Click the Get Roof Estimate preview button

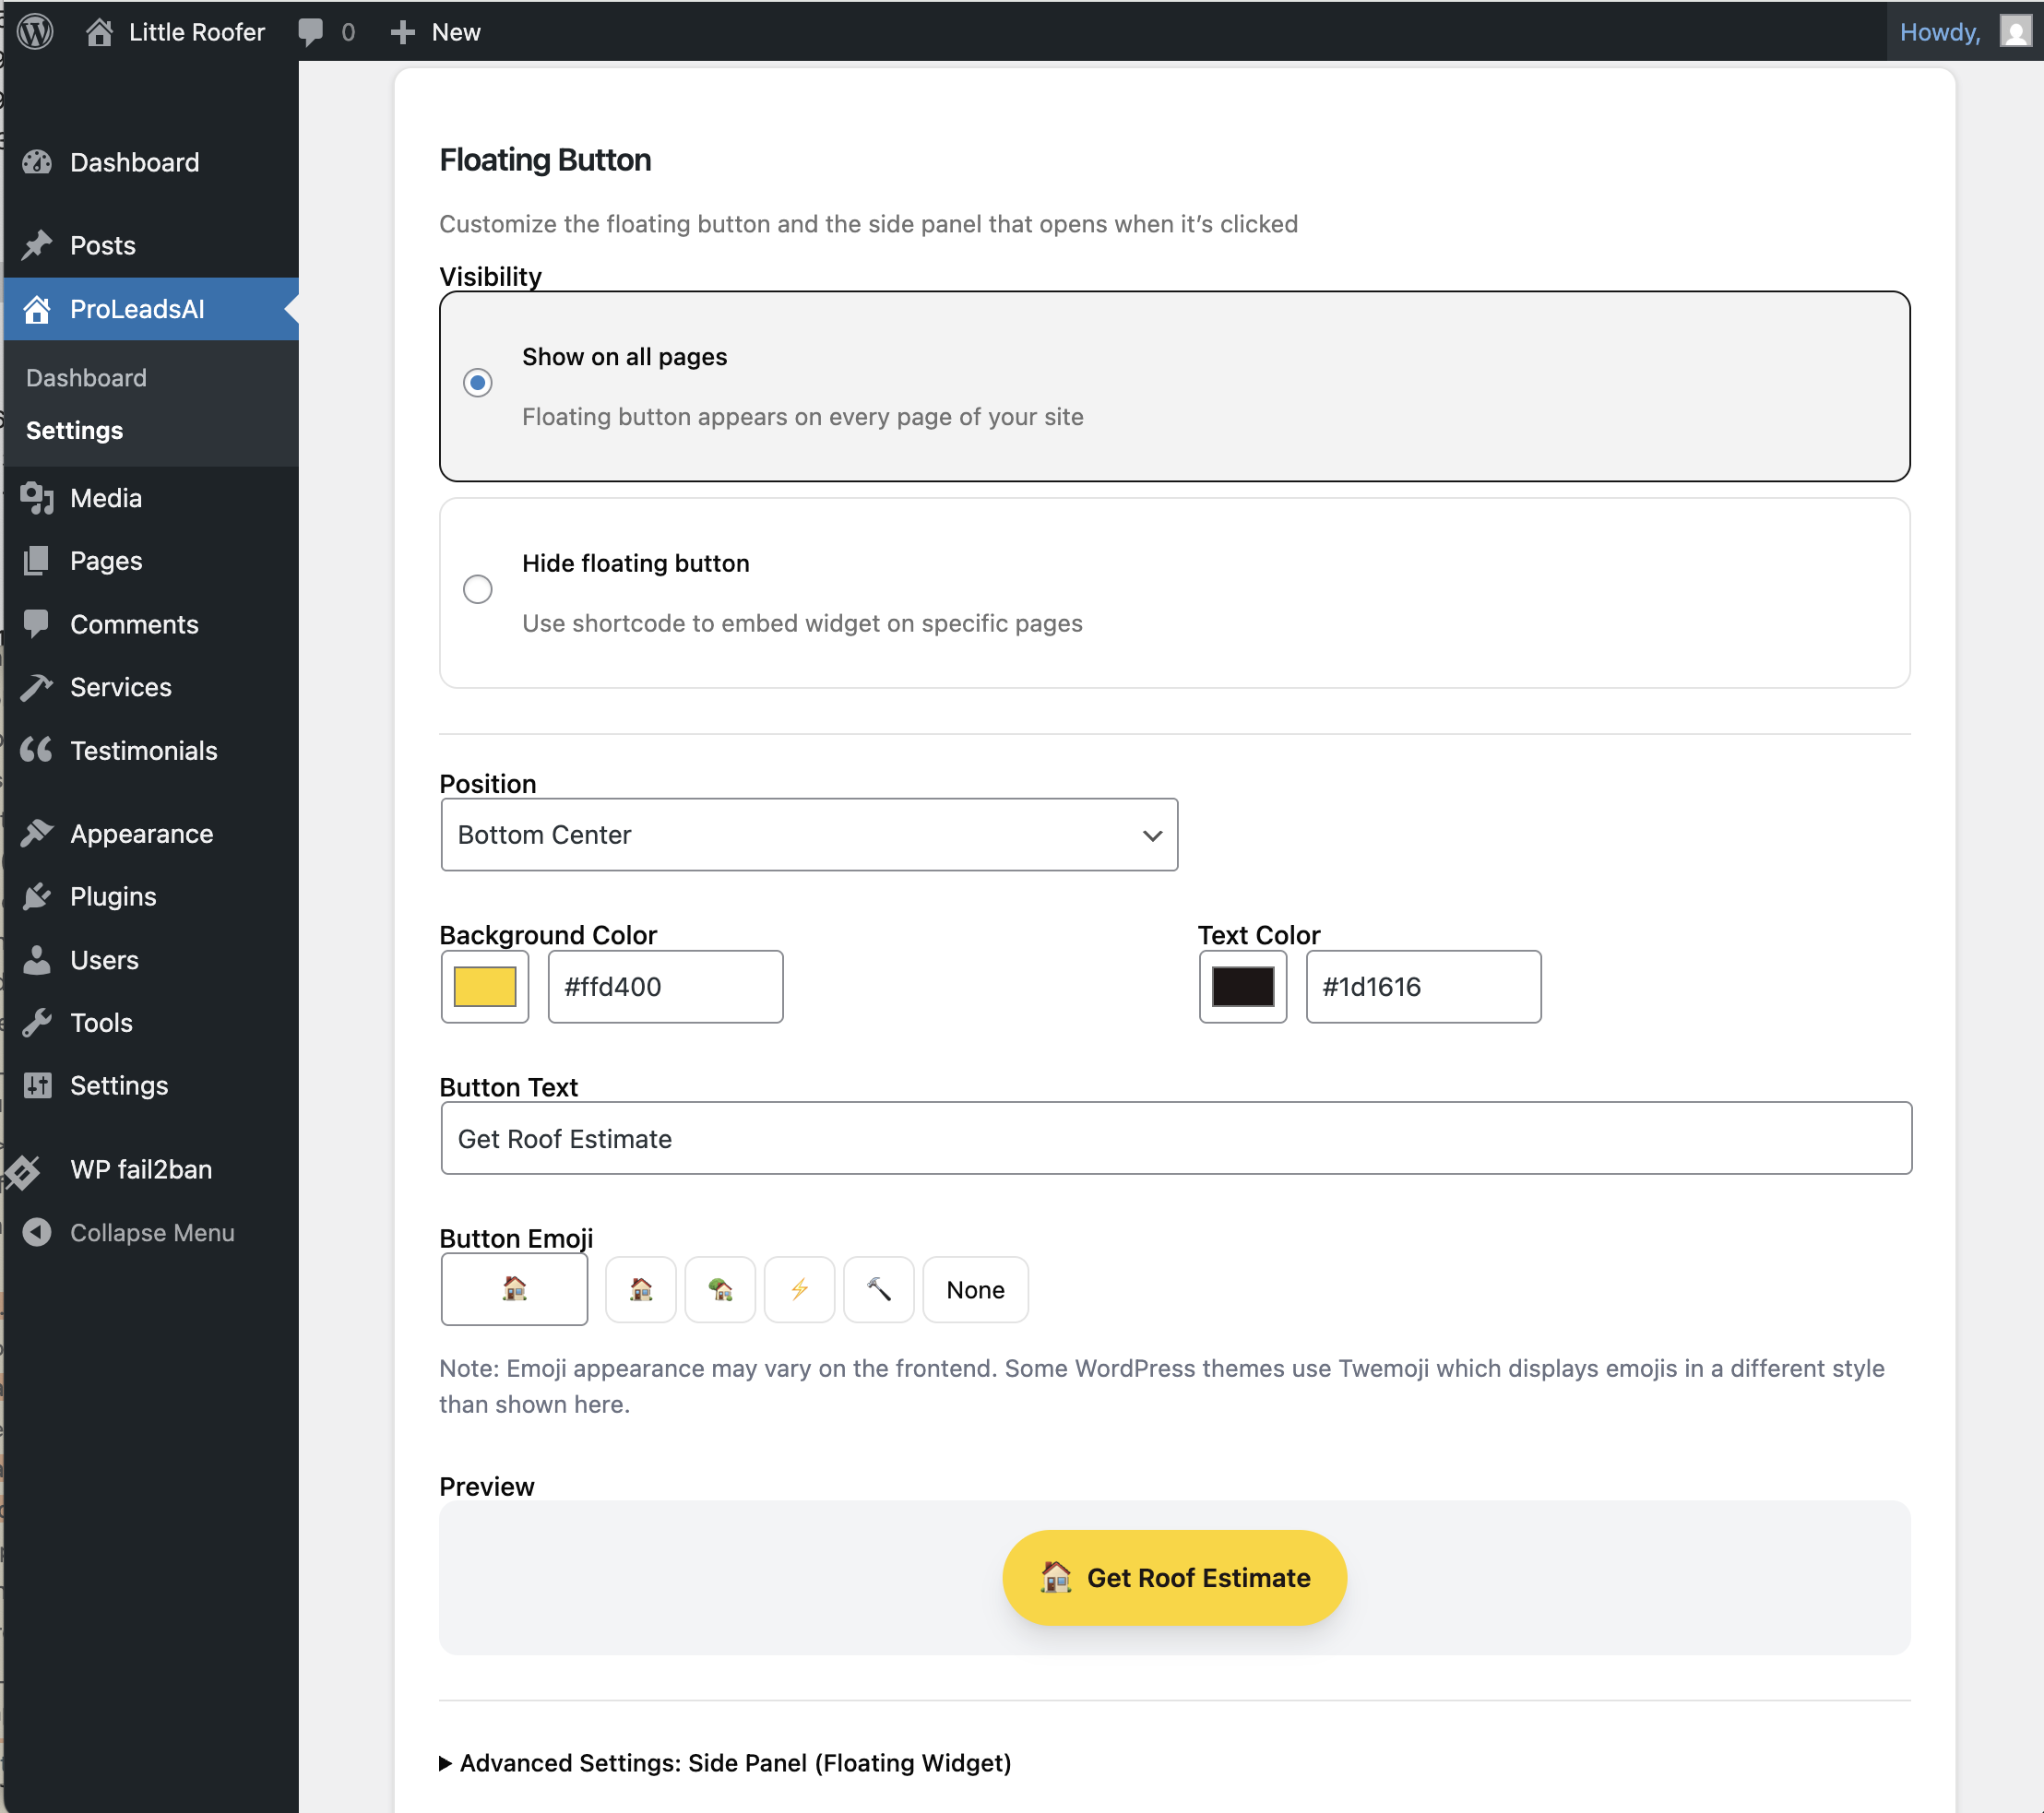[x=1173, y=1577]
